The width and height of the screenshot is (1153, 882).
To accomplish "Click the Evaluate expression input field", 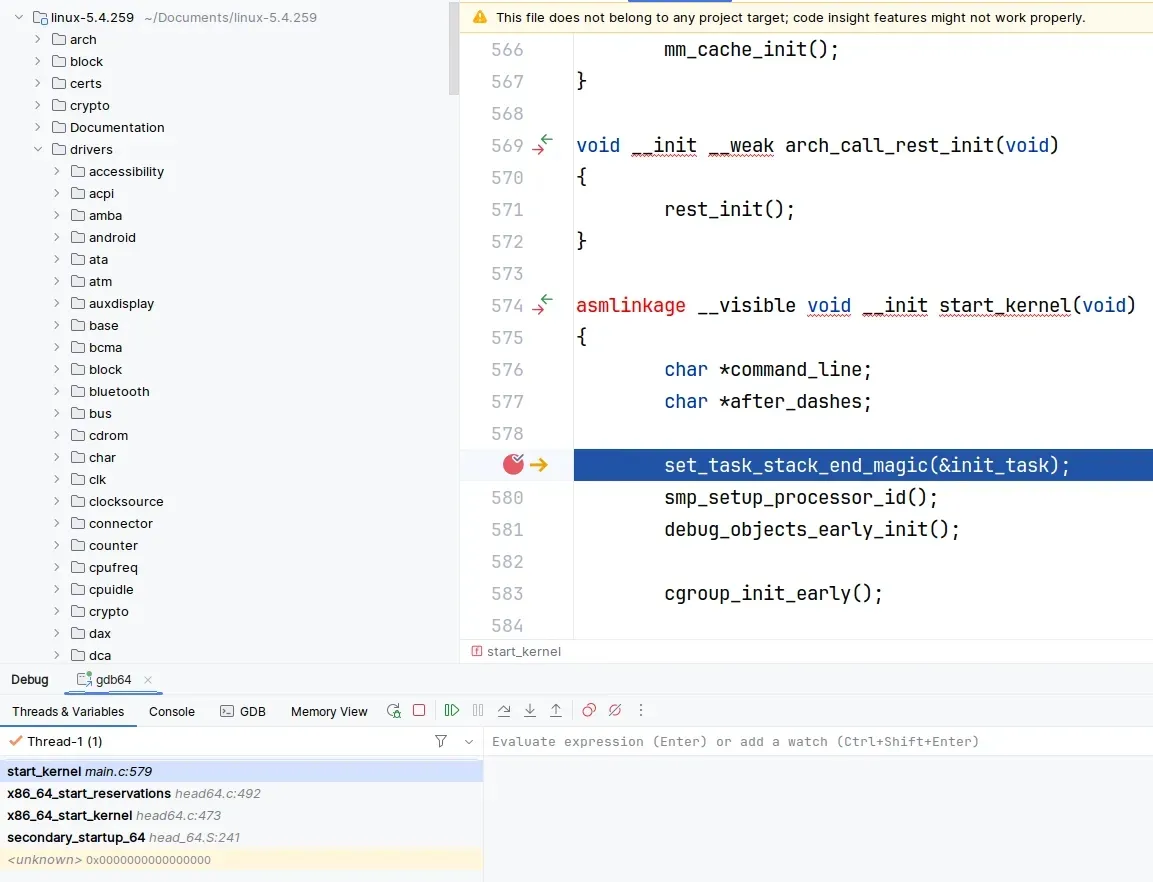I will click(x=818, y=741).
